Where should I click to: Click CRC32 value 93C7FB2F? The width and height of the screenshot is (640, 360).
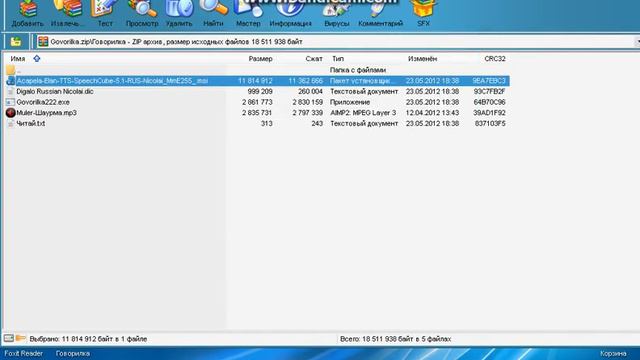489,91
